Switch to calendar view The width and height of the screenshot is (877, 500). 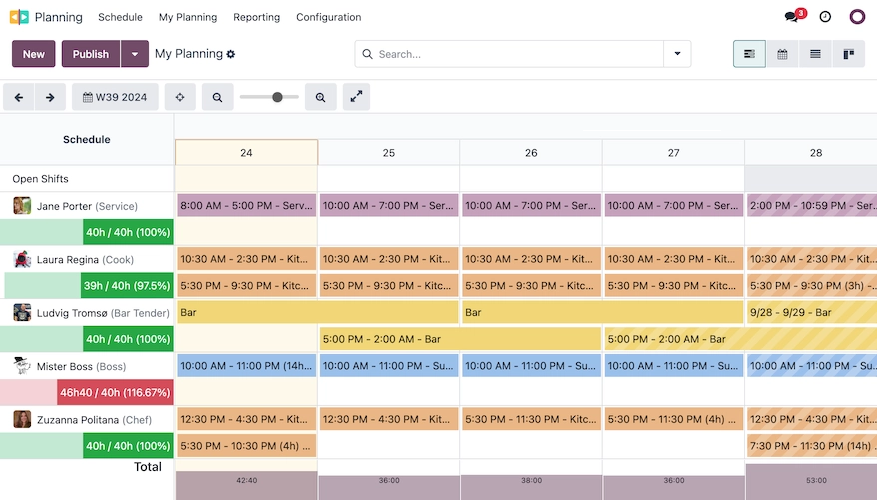pyautogui.click(x=782, y=54)
